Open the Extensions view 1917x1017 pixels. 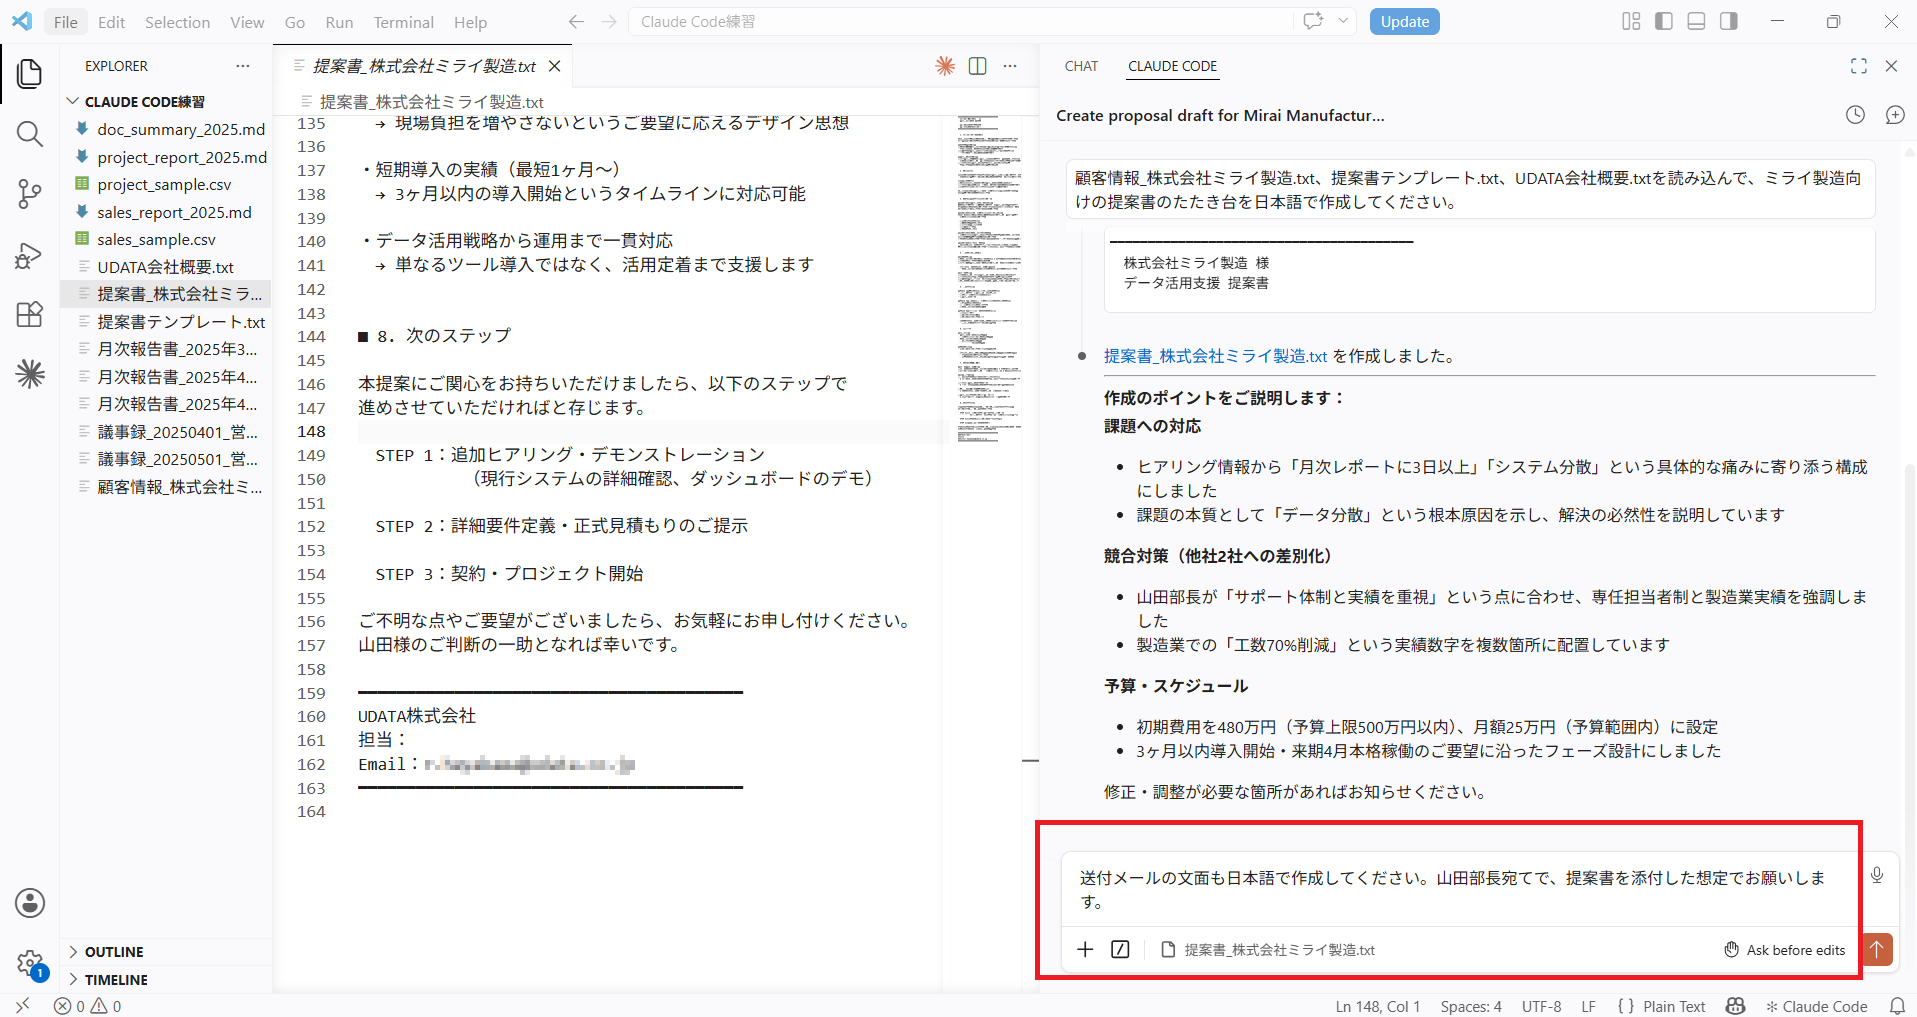[x=30, y=314]
